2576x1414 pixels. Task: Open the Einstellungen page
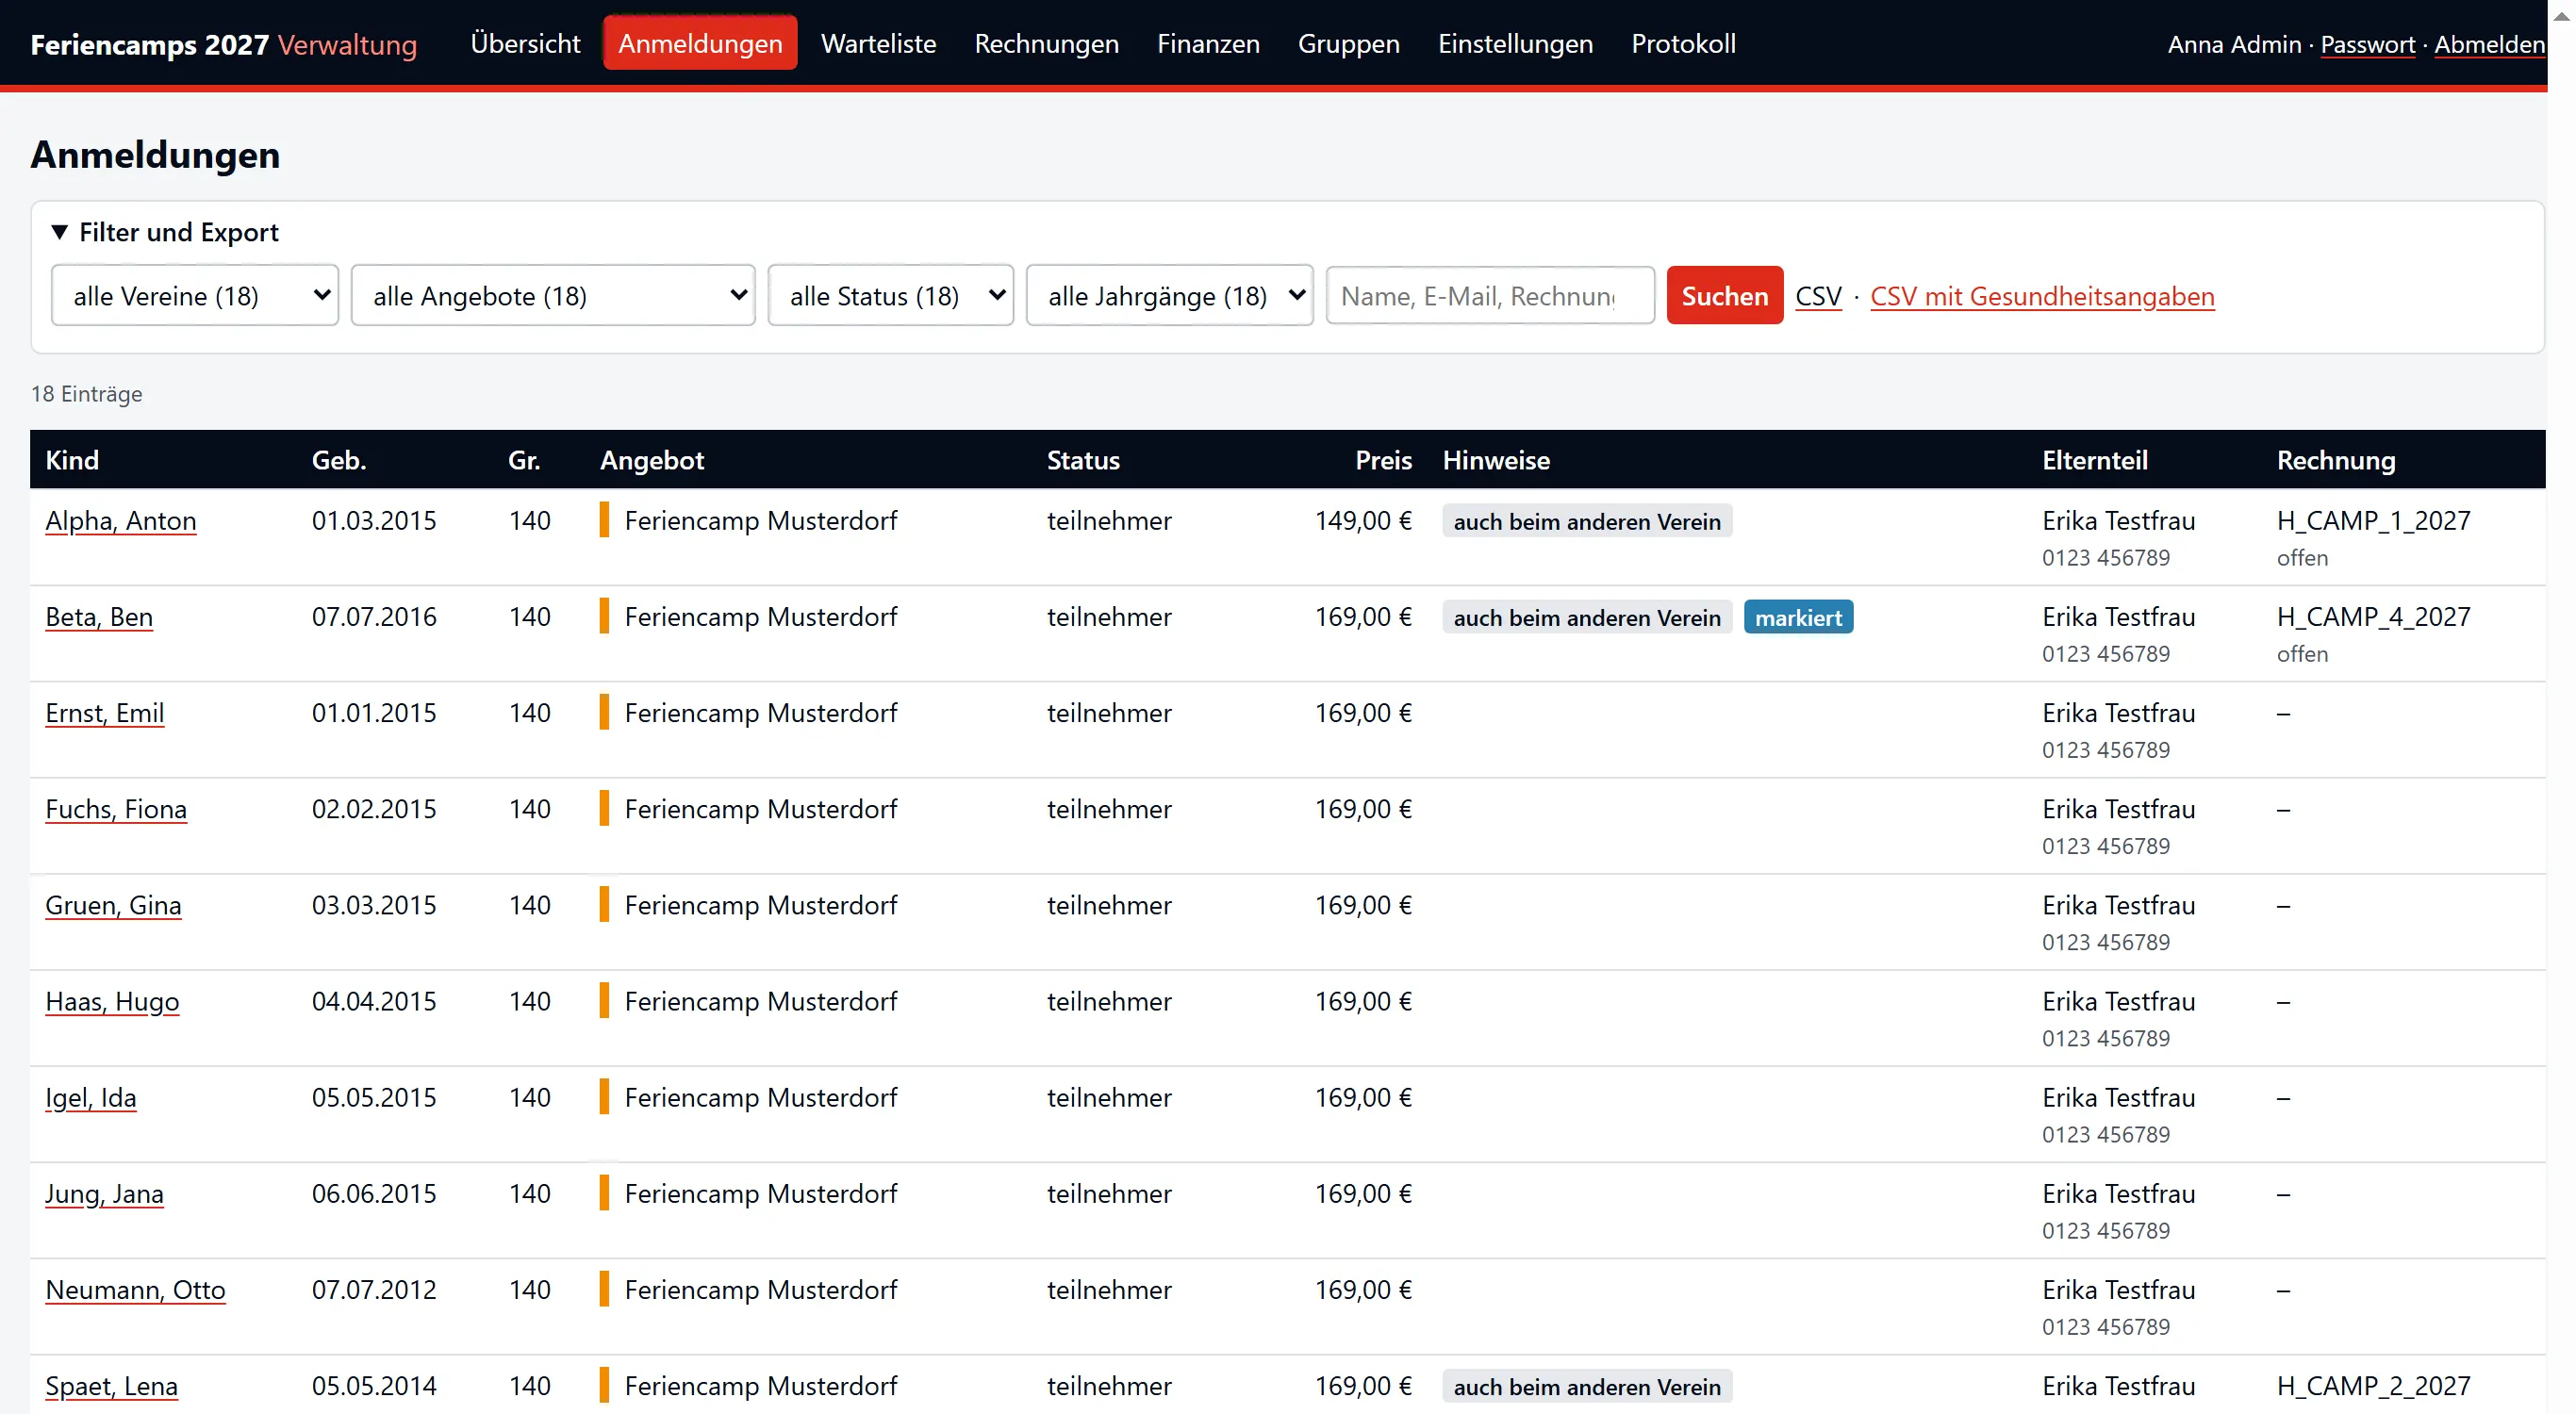pos(1515,43)
